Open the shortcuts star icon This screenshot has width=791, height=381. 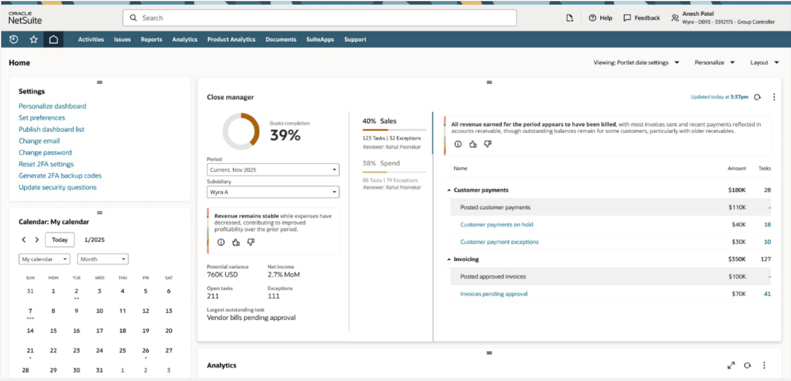click(x=33, y=39)
